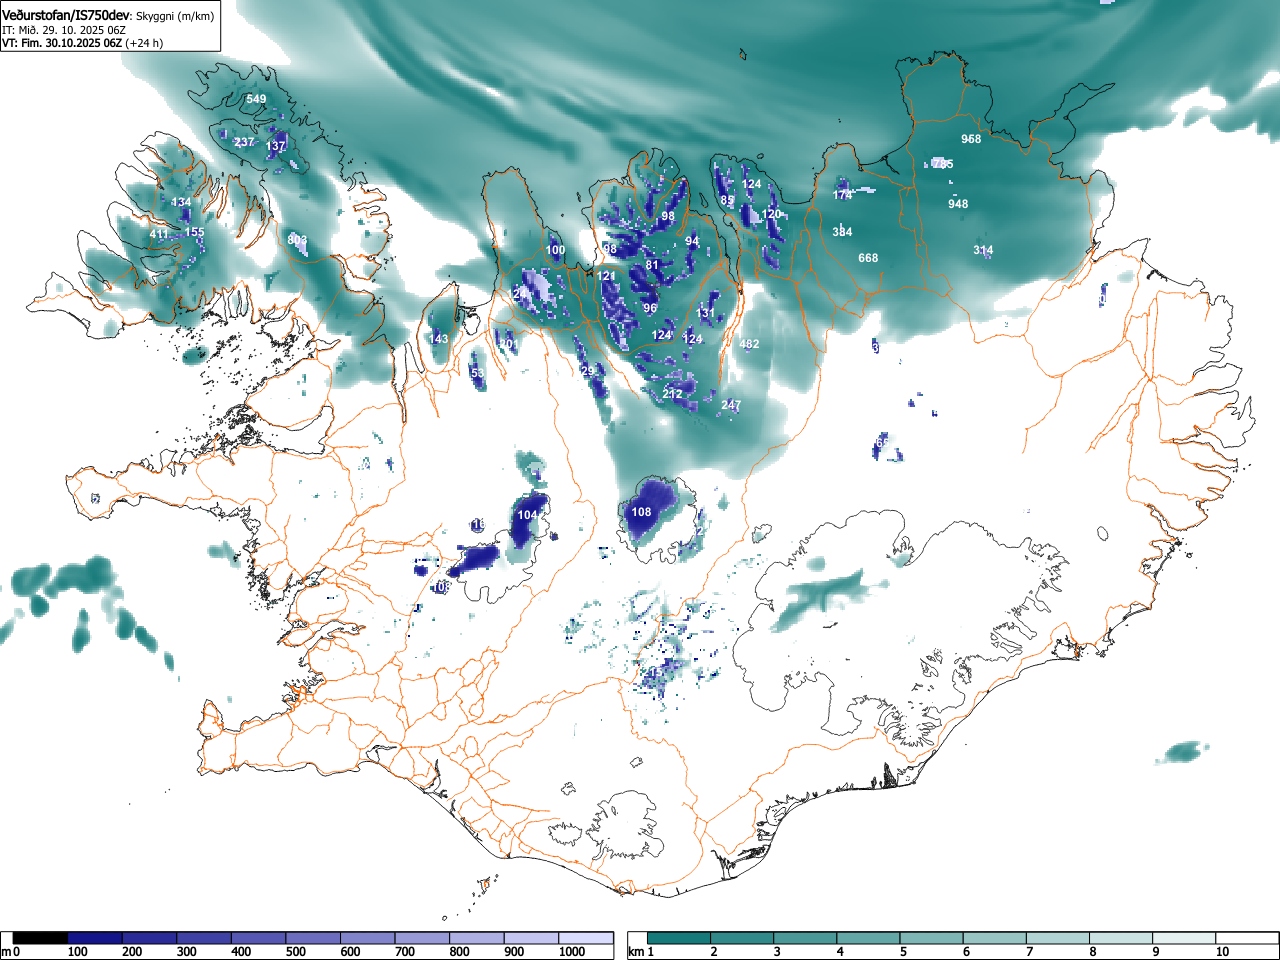Click the '200' tick on the meter legend
Viewport: 1280px width, 960px height.
(x=132, y=952)
